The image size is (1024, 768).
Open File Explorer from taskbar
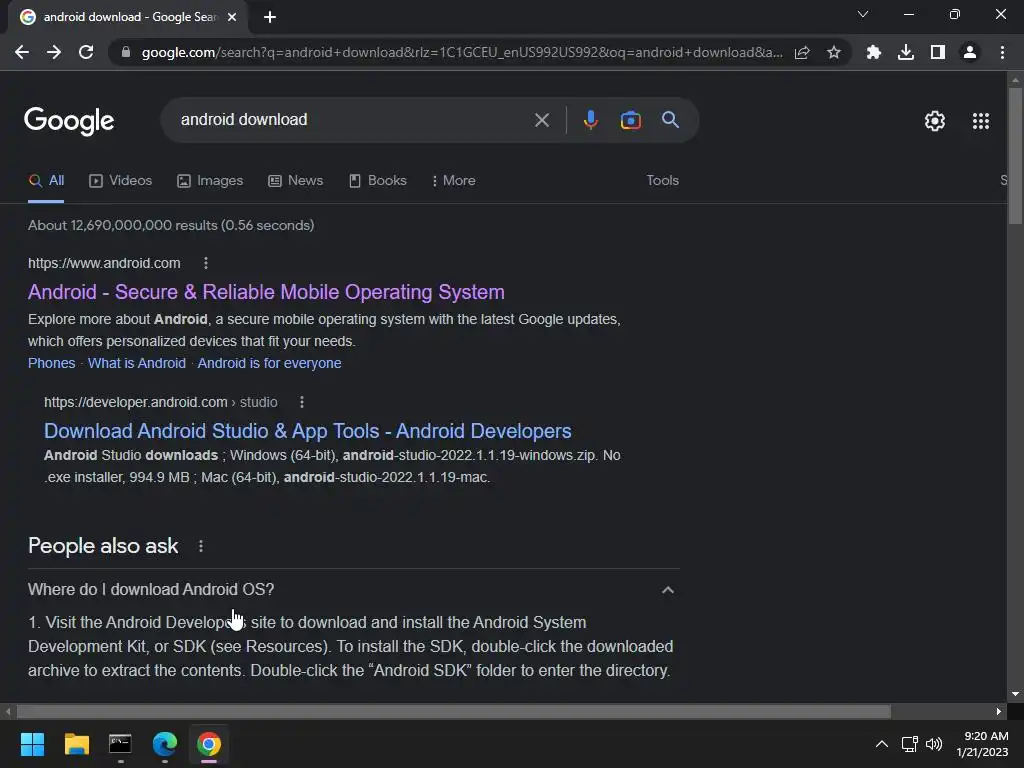tap(76, 744)
